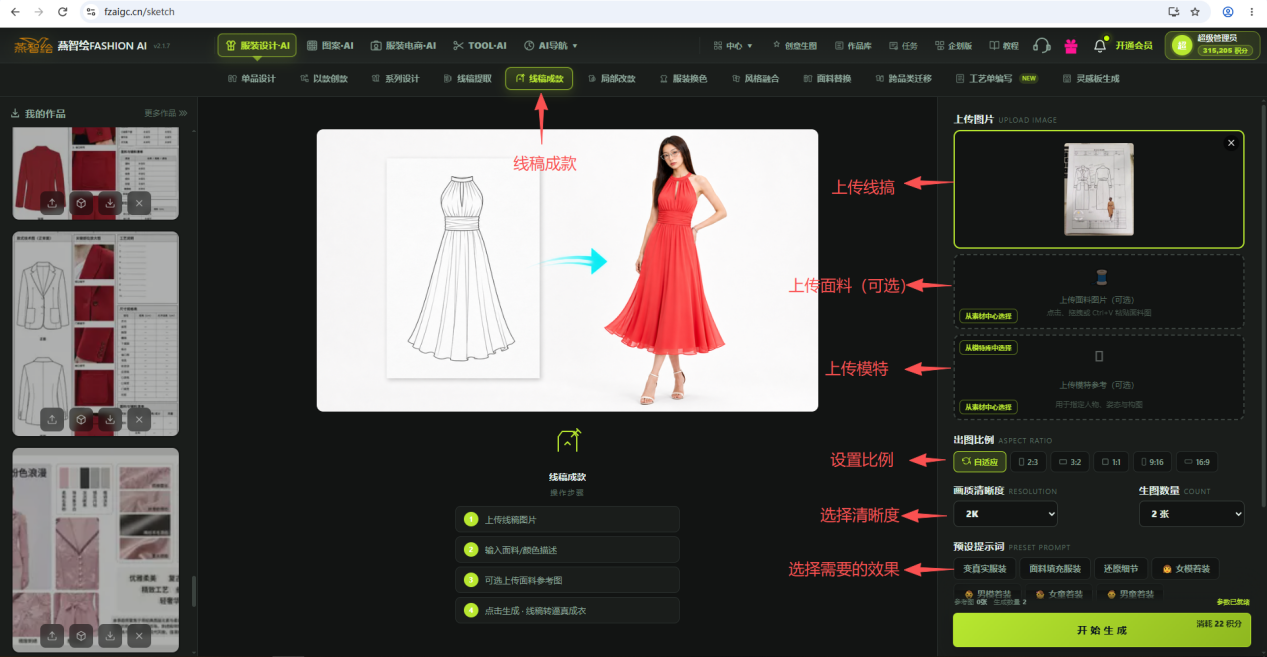Click the 开始生成 button

(x=1101, y=630)
